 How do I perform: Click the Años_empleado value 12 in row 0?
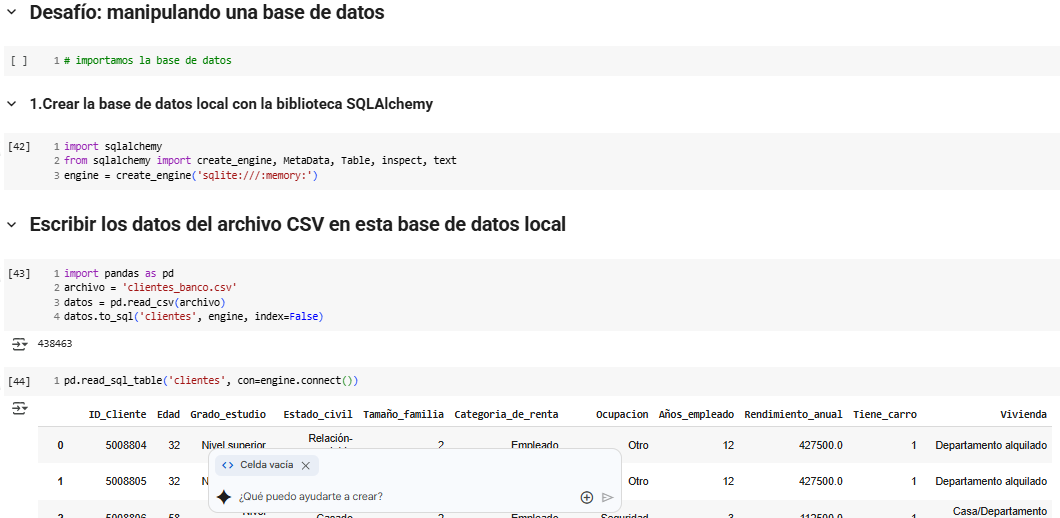[728, 445]
